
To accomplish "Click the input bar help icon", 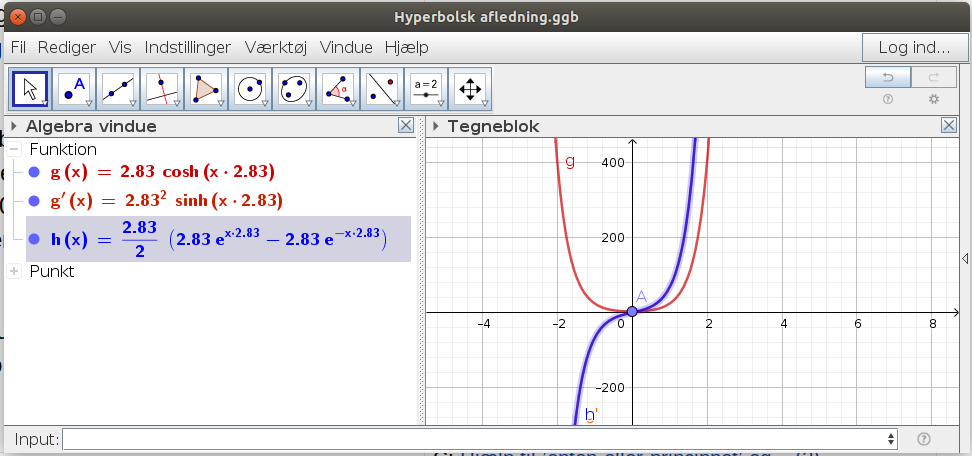I will point(923,439).
